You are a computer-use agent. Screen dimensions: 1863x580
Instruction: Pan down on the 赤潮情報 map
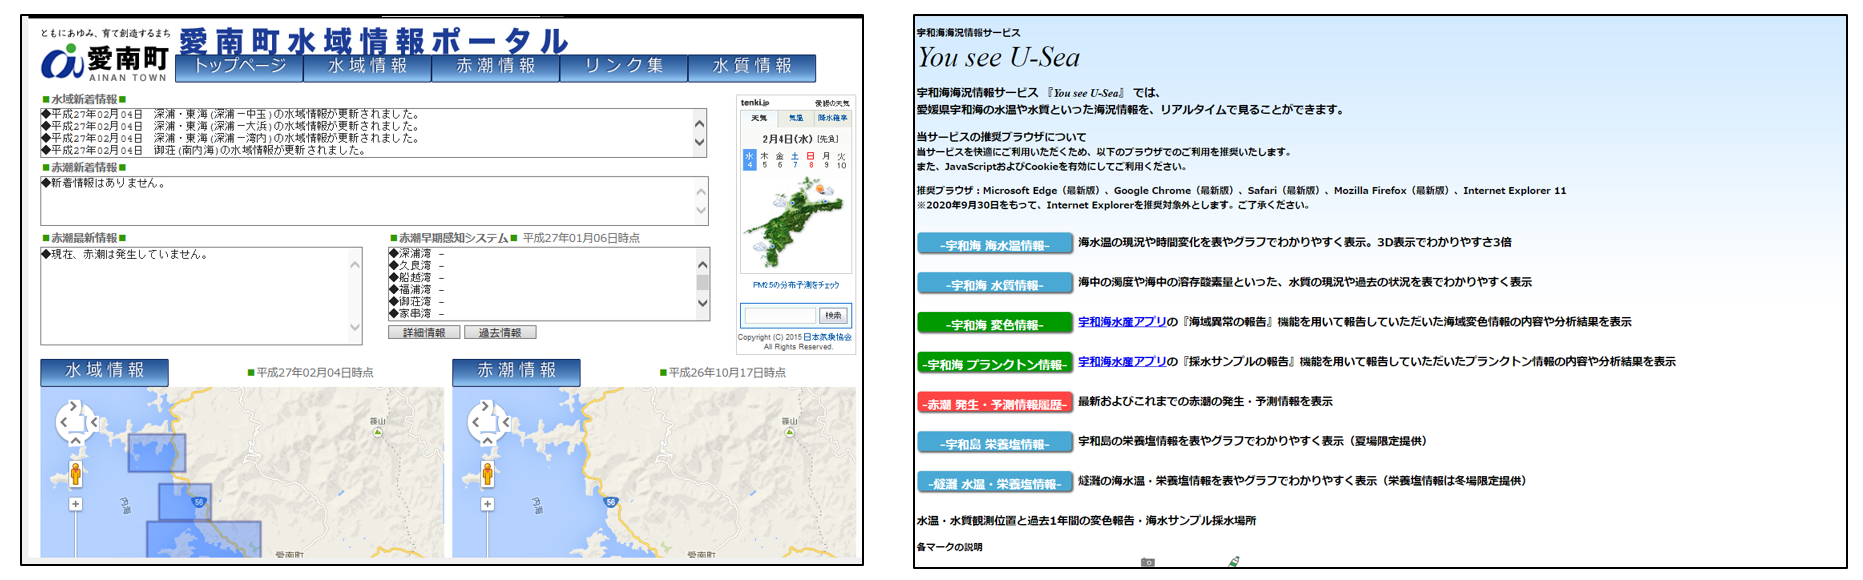(486, 439)
